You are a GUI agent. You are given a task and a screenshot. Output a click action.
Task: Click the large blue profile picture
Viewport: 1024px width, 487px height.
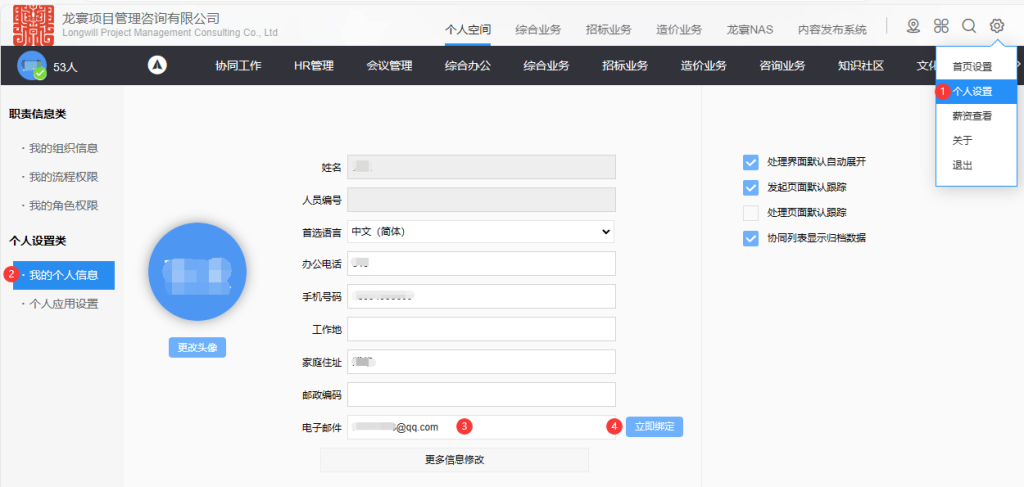tap(197, 271)
